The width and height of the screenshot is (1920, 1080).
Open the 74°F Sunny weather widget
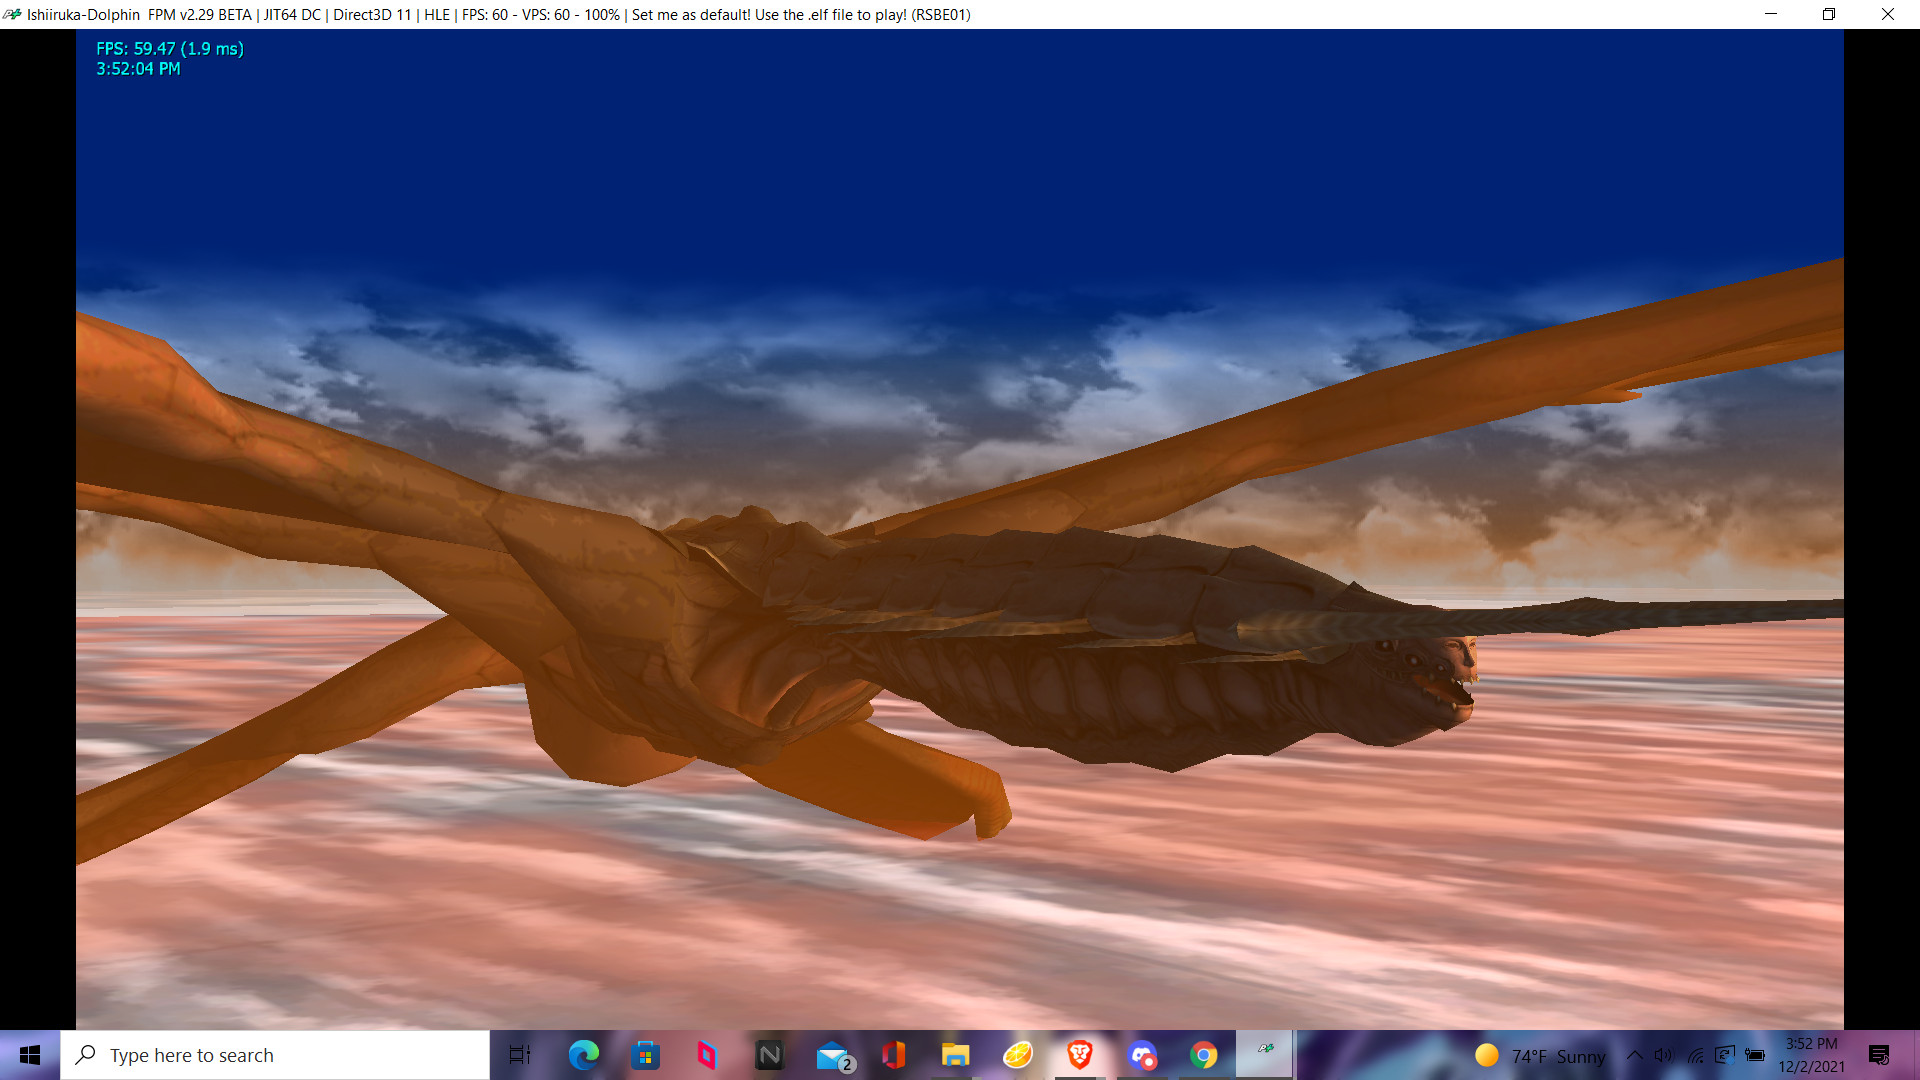pos(1541,1056)
